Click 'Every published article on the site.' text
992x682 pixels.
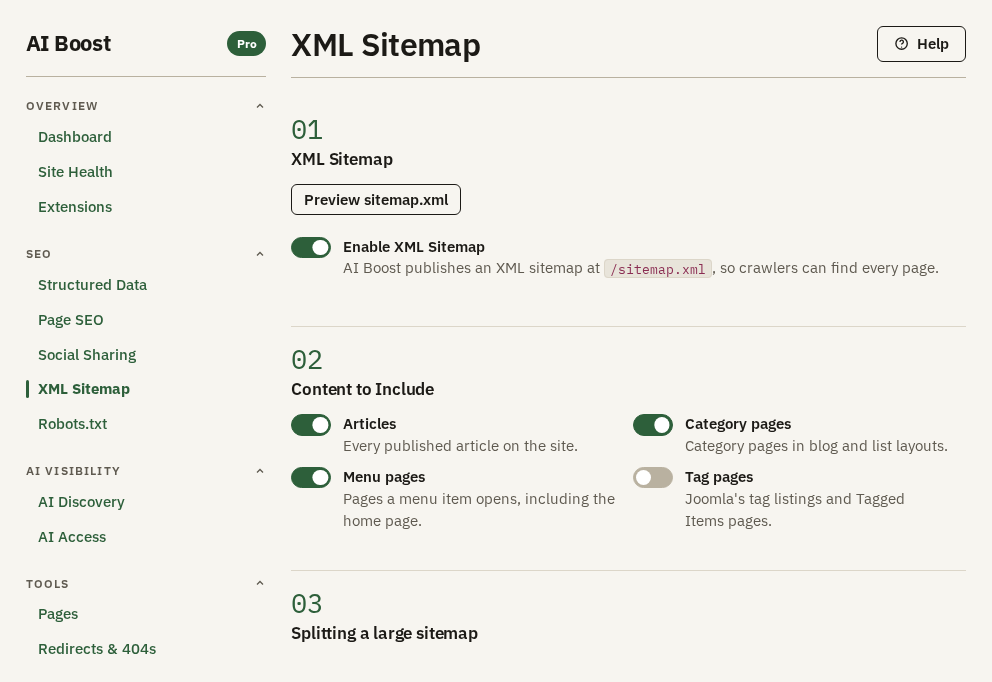460,445
